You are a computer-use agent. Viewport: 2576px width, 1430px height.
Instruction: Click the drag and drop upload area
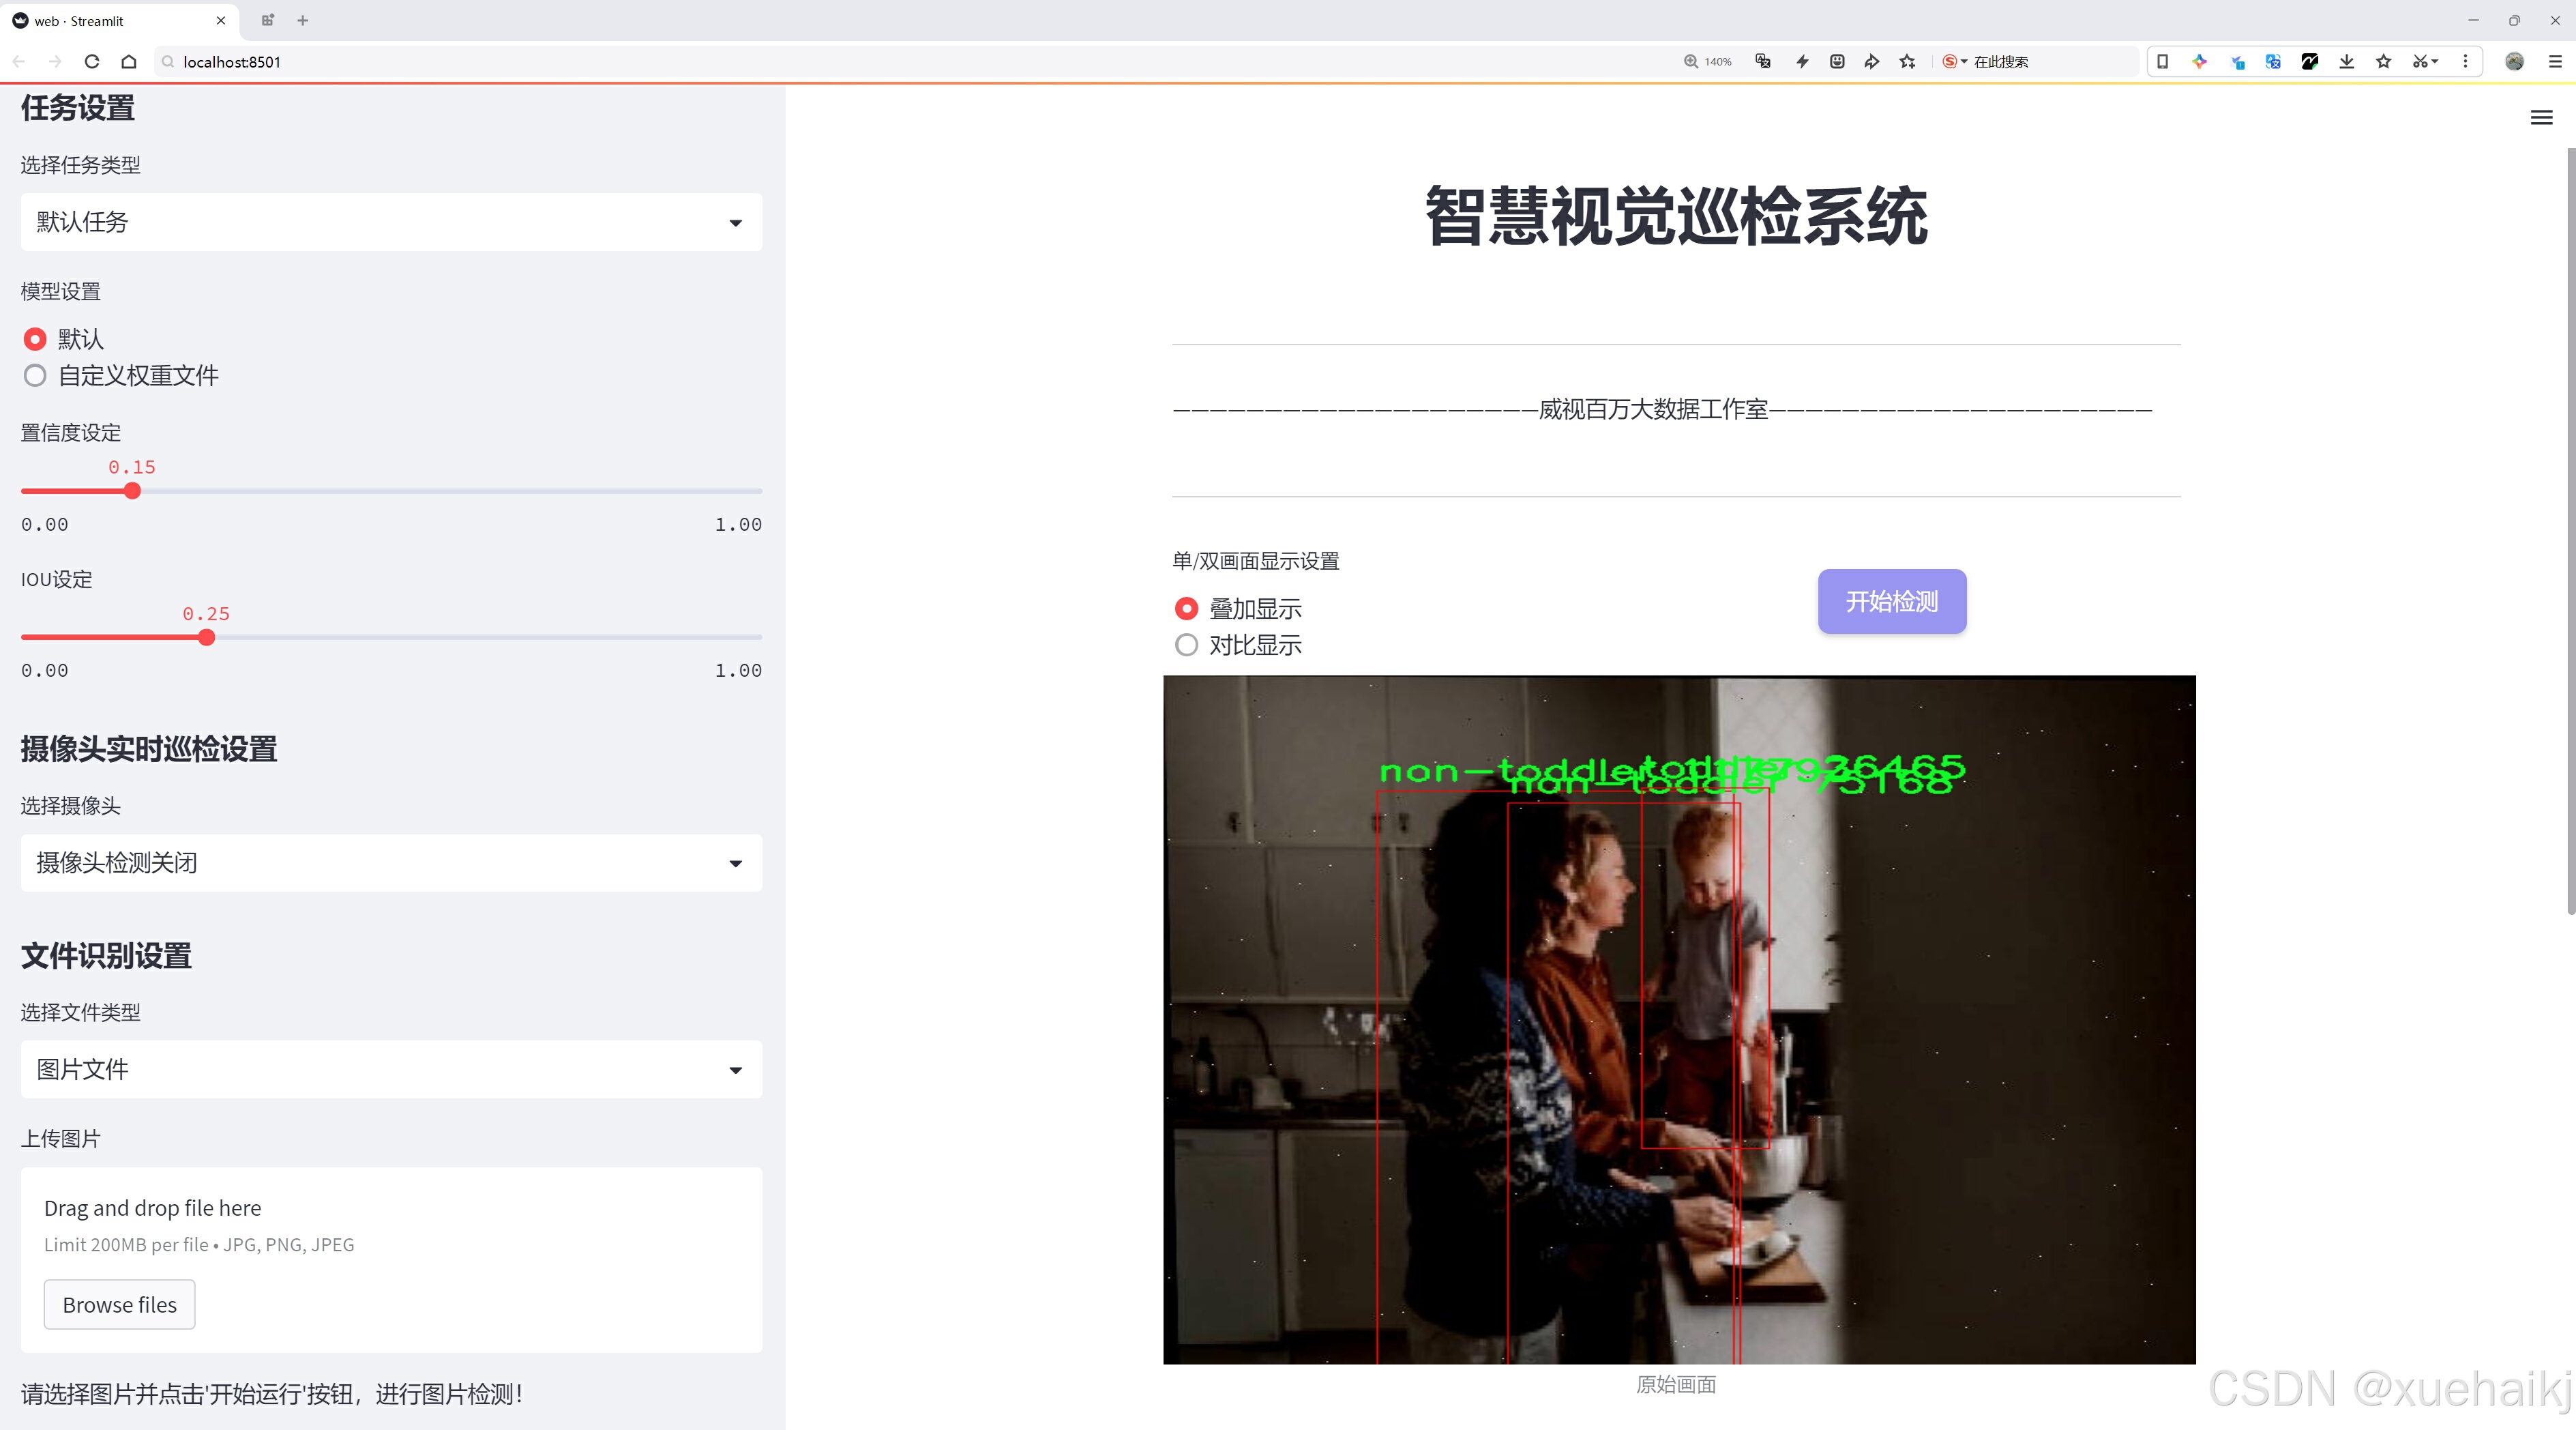coord(391,1260)
